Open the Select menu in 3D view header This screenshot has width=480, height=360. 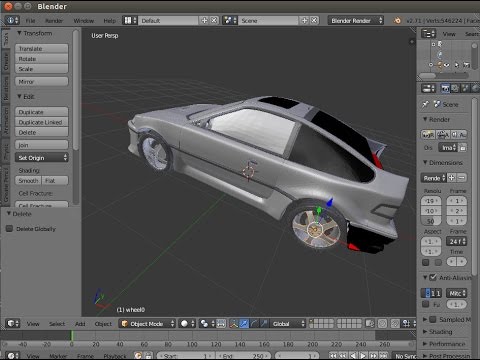click(57, 324)
